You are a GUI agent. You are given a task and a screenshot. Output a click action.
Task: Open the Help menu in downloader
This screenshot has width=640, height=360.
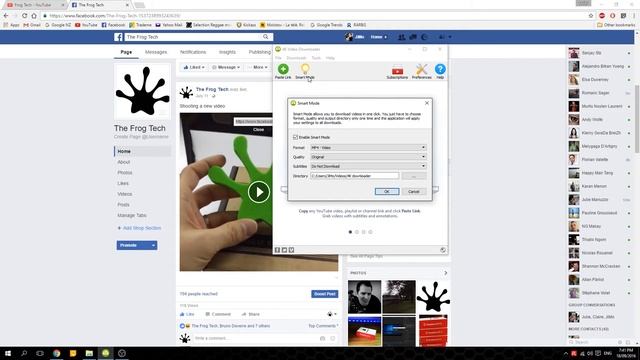(330, 58)
